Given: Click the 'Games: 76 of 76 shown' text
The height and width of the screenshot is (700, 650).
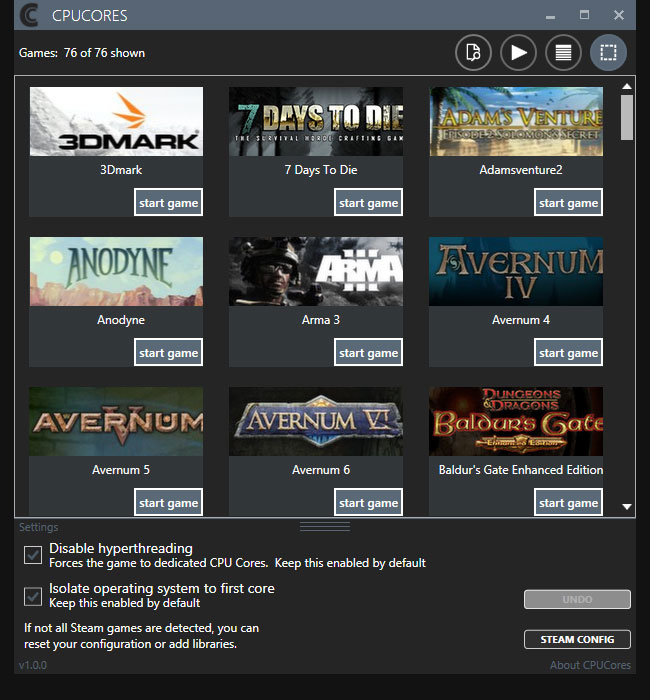Looking at the screenshot, I should point(82,53).
